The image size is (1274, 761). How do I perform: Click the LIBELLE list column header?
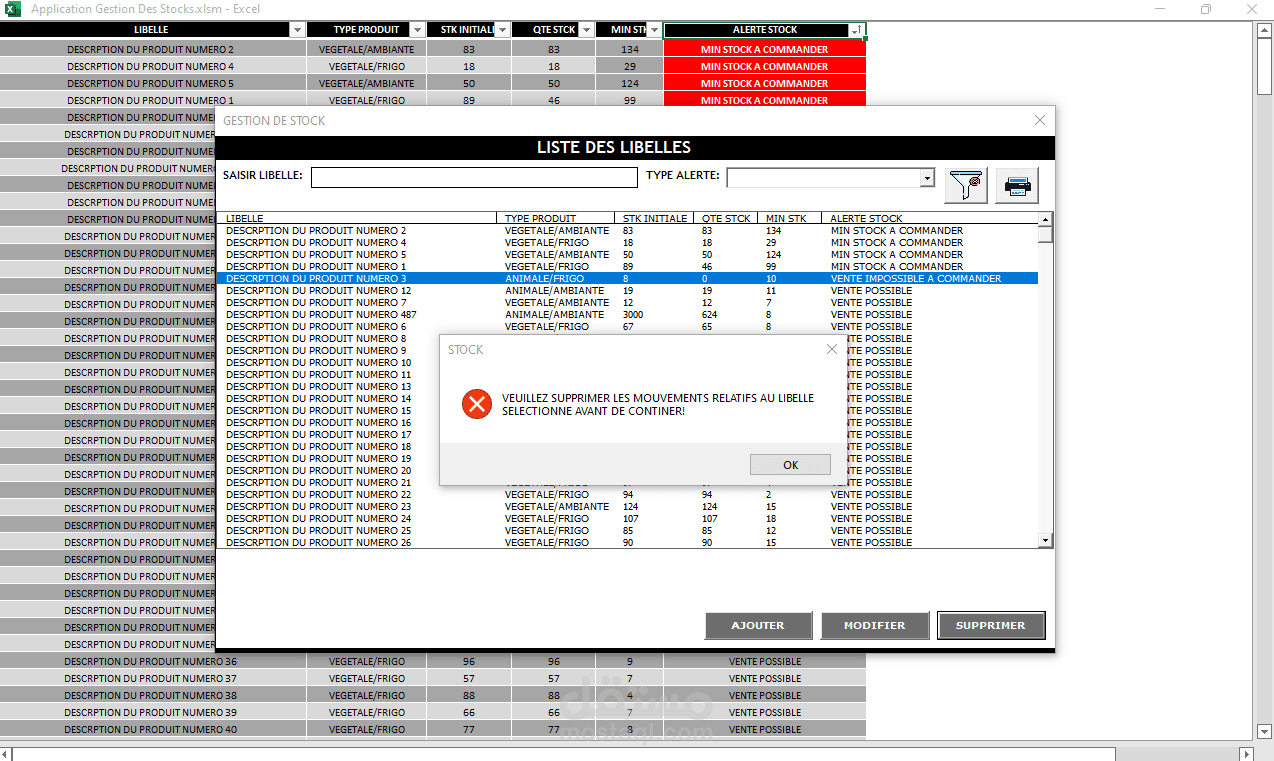pos(357,218)
